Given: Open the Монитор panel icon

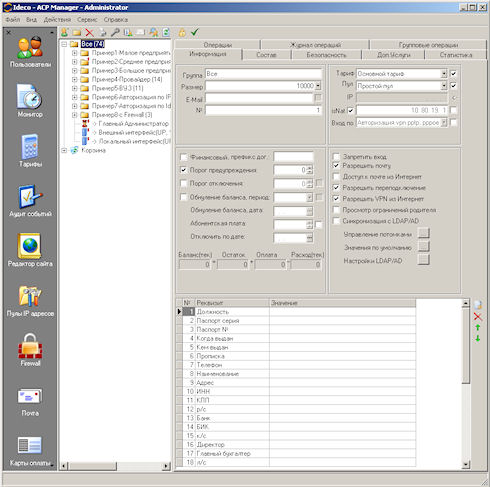Looking at the screenshot, I should (x=30, y=97).
